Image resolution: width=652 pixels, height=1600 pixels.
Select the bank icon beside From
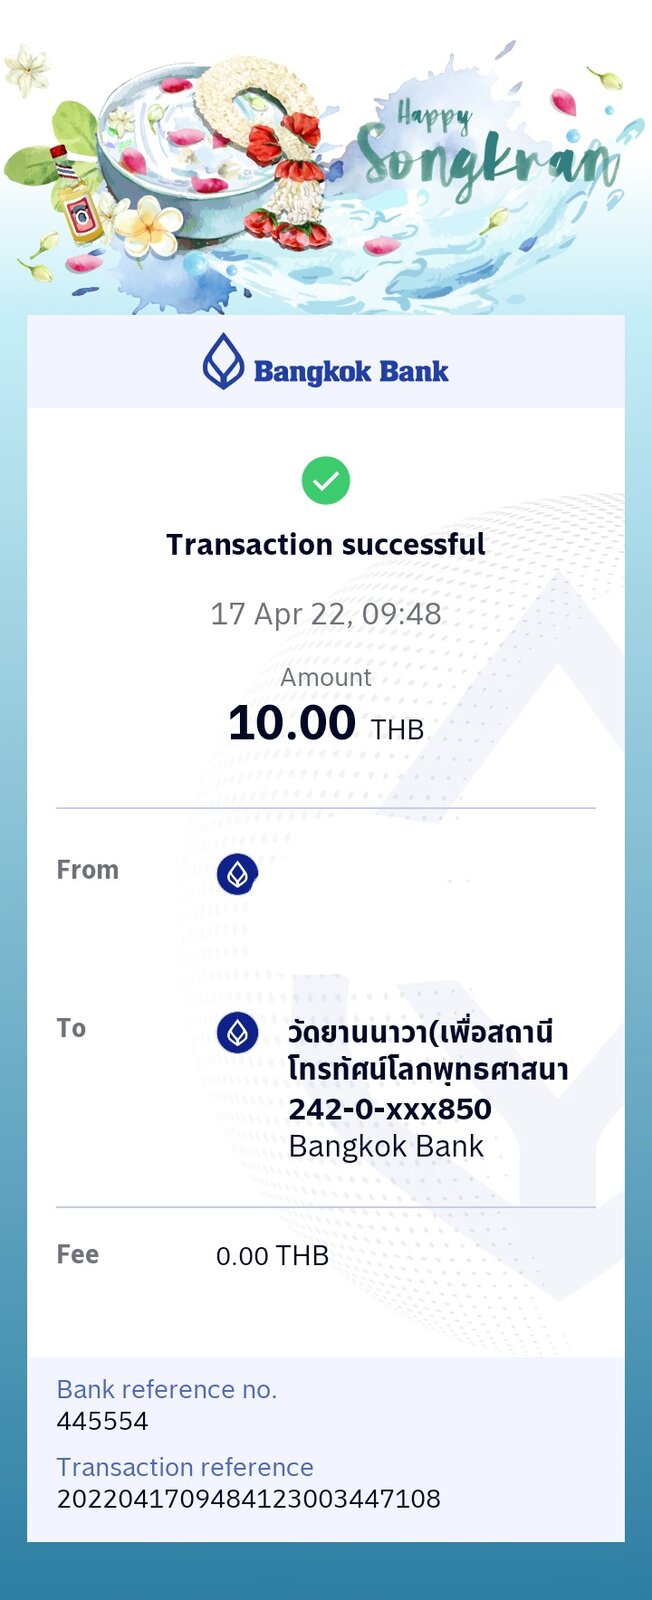click(x=237, y=875)
